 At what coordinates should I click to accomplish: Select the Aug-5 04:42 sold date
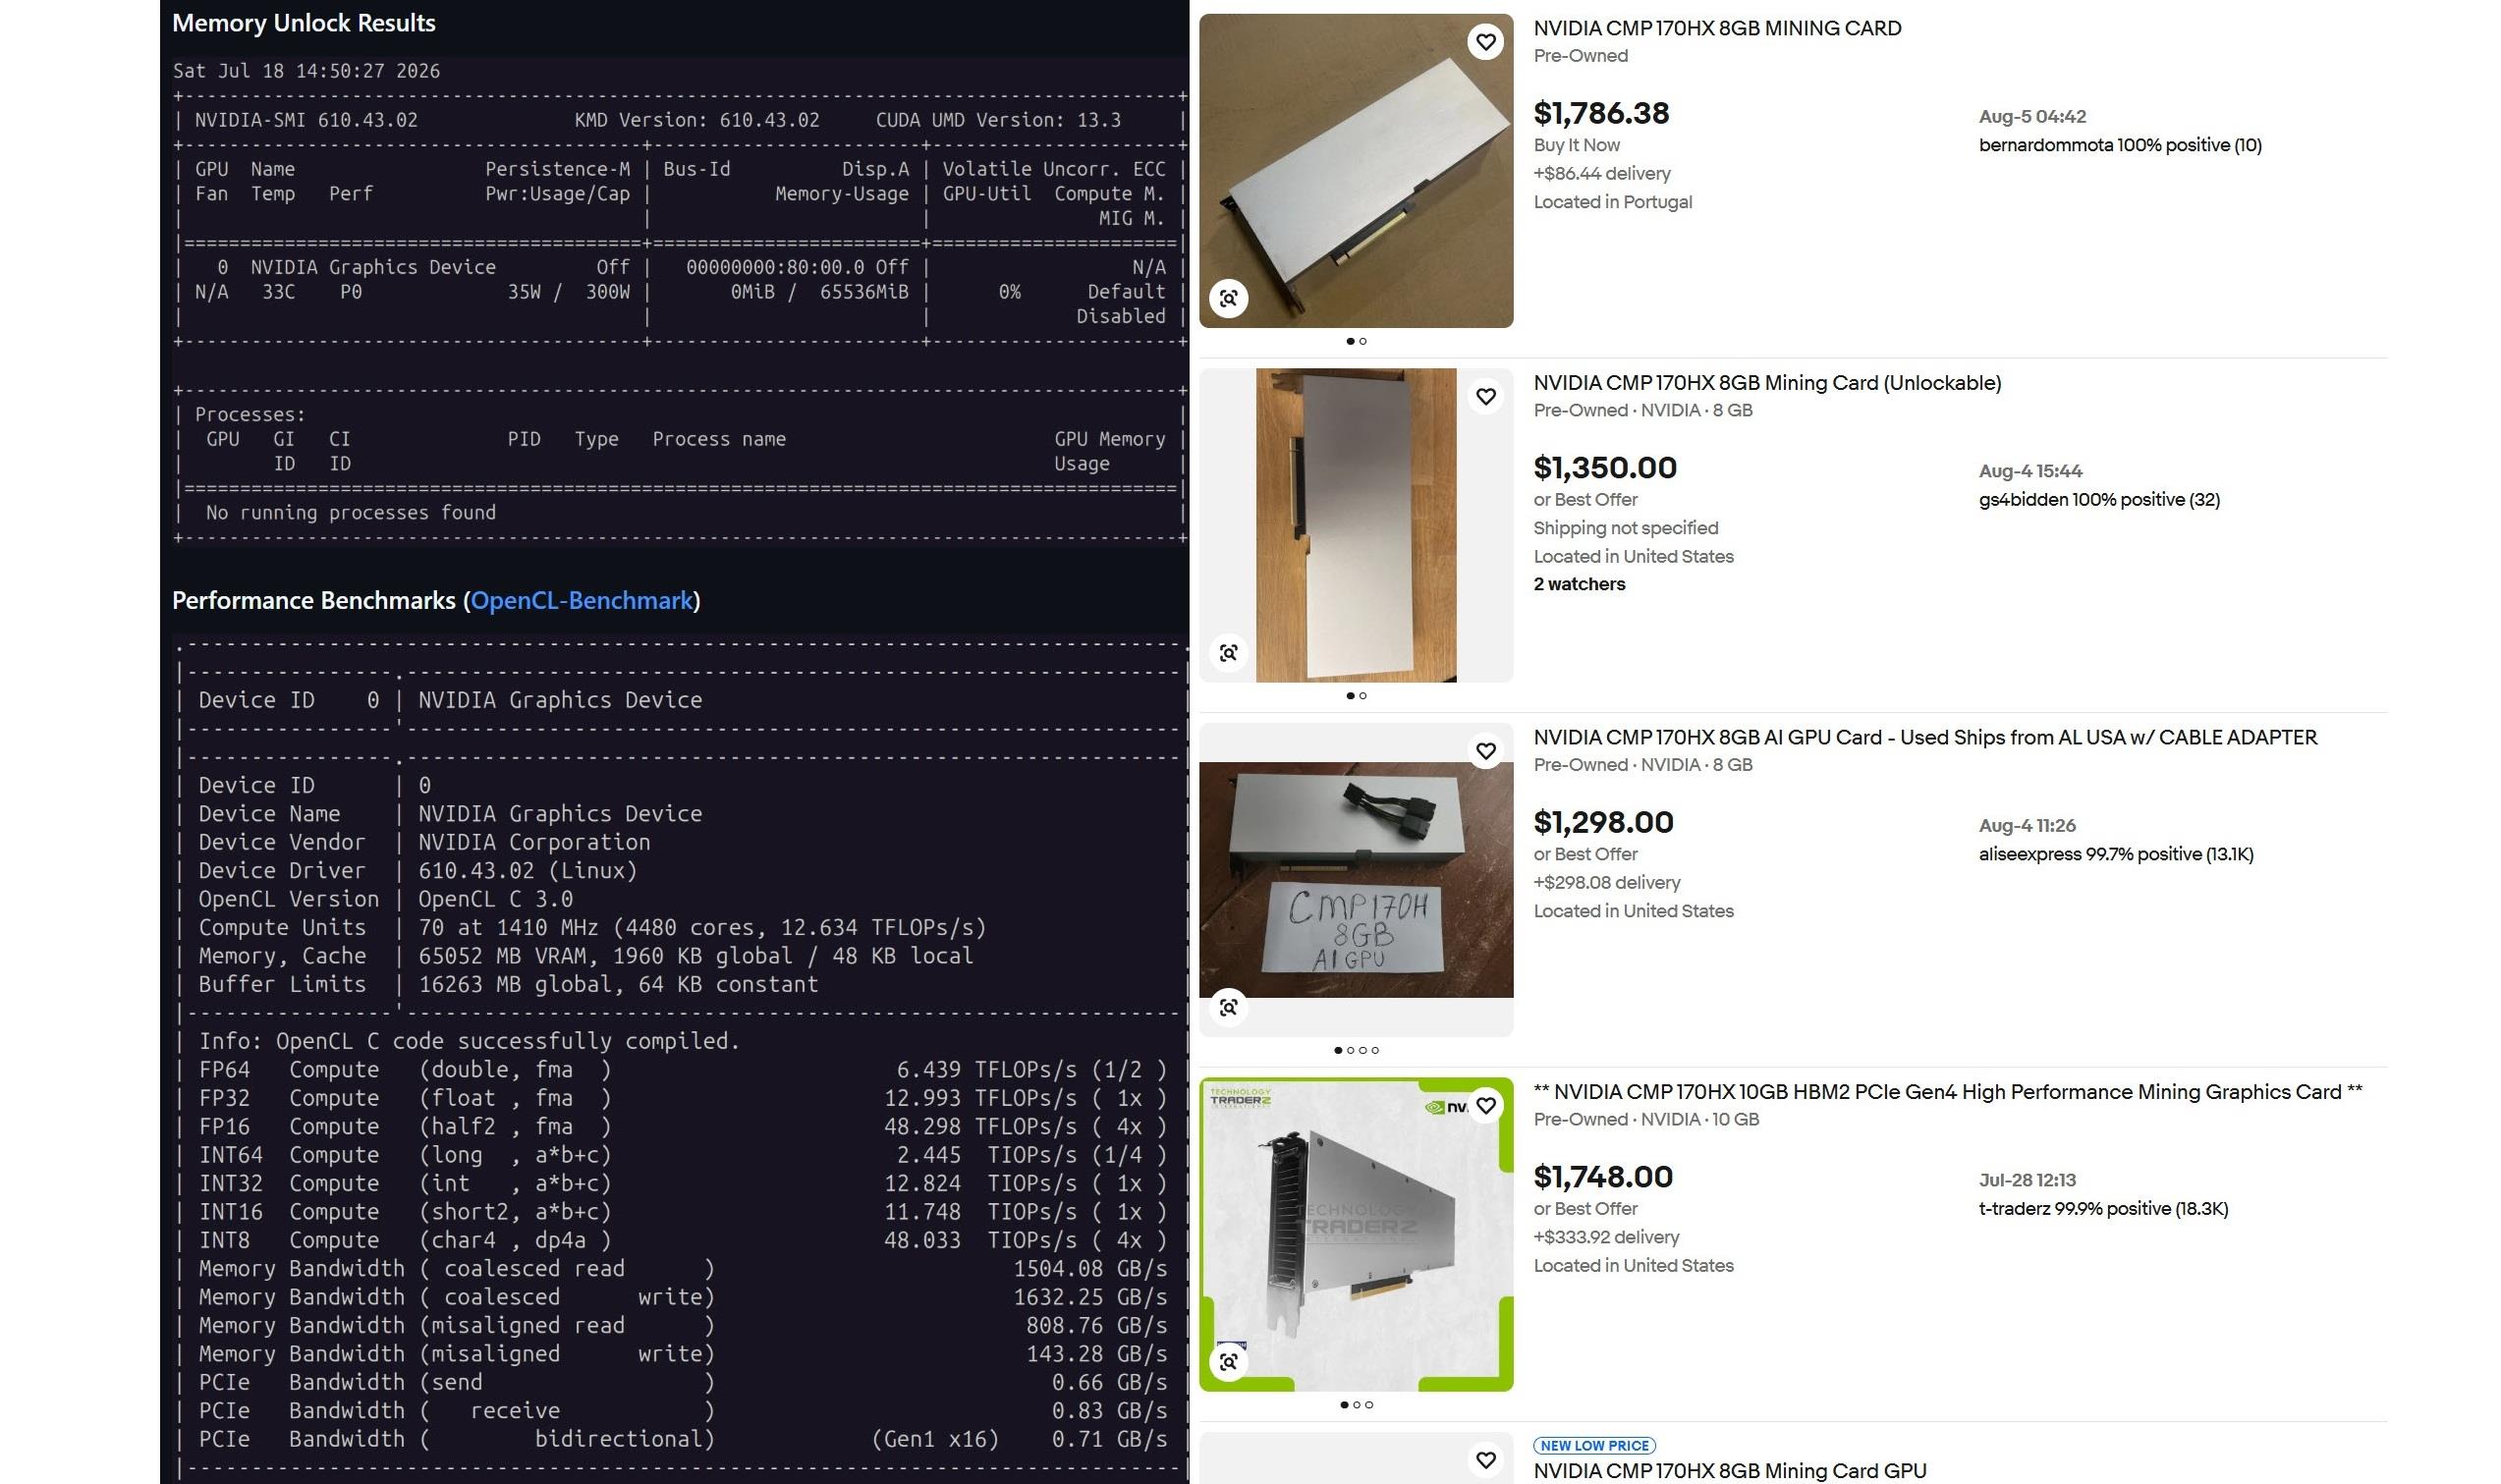pyautogui.click(x=2032, y=117)
